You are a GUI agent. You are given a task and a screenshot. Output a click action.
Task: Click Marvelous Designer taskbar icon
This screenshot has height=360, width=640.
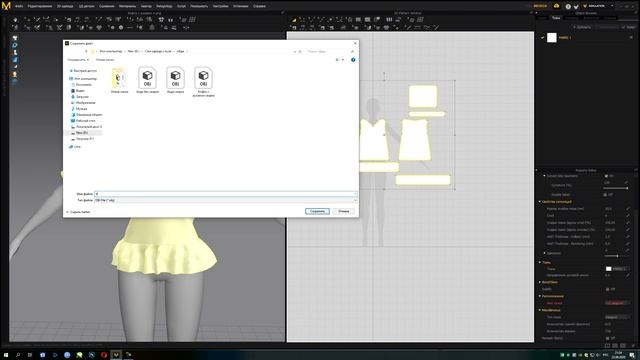tap(116, 355)
